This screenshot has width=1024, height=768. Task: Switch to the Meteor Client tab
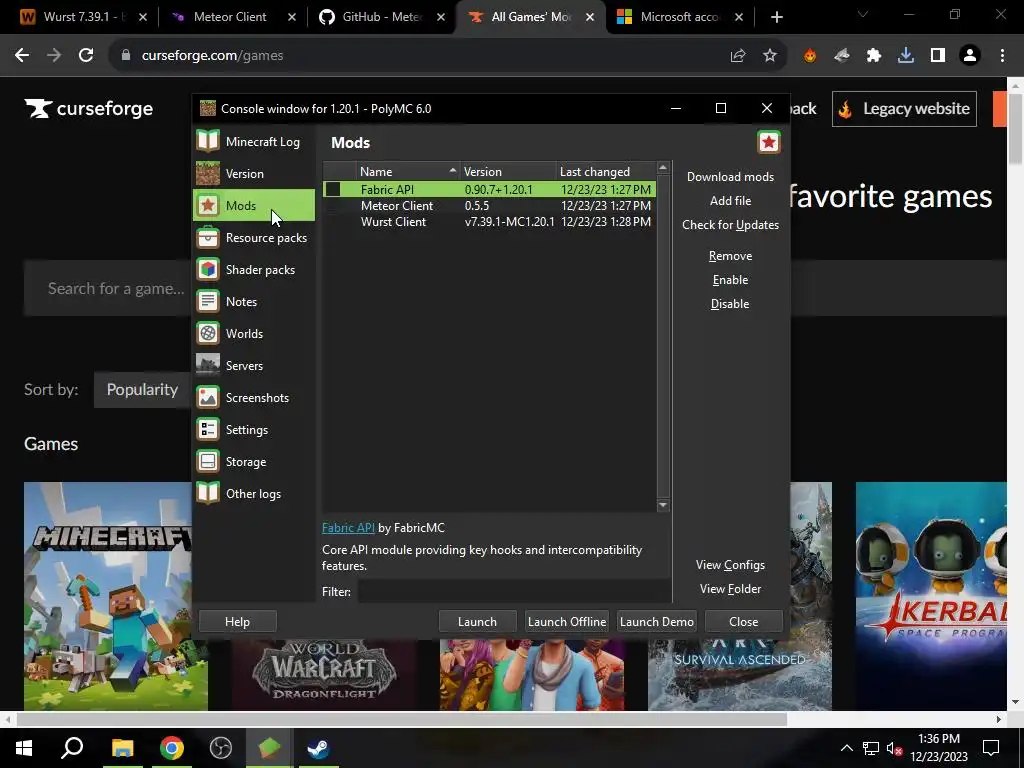(230, 17)
